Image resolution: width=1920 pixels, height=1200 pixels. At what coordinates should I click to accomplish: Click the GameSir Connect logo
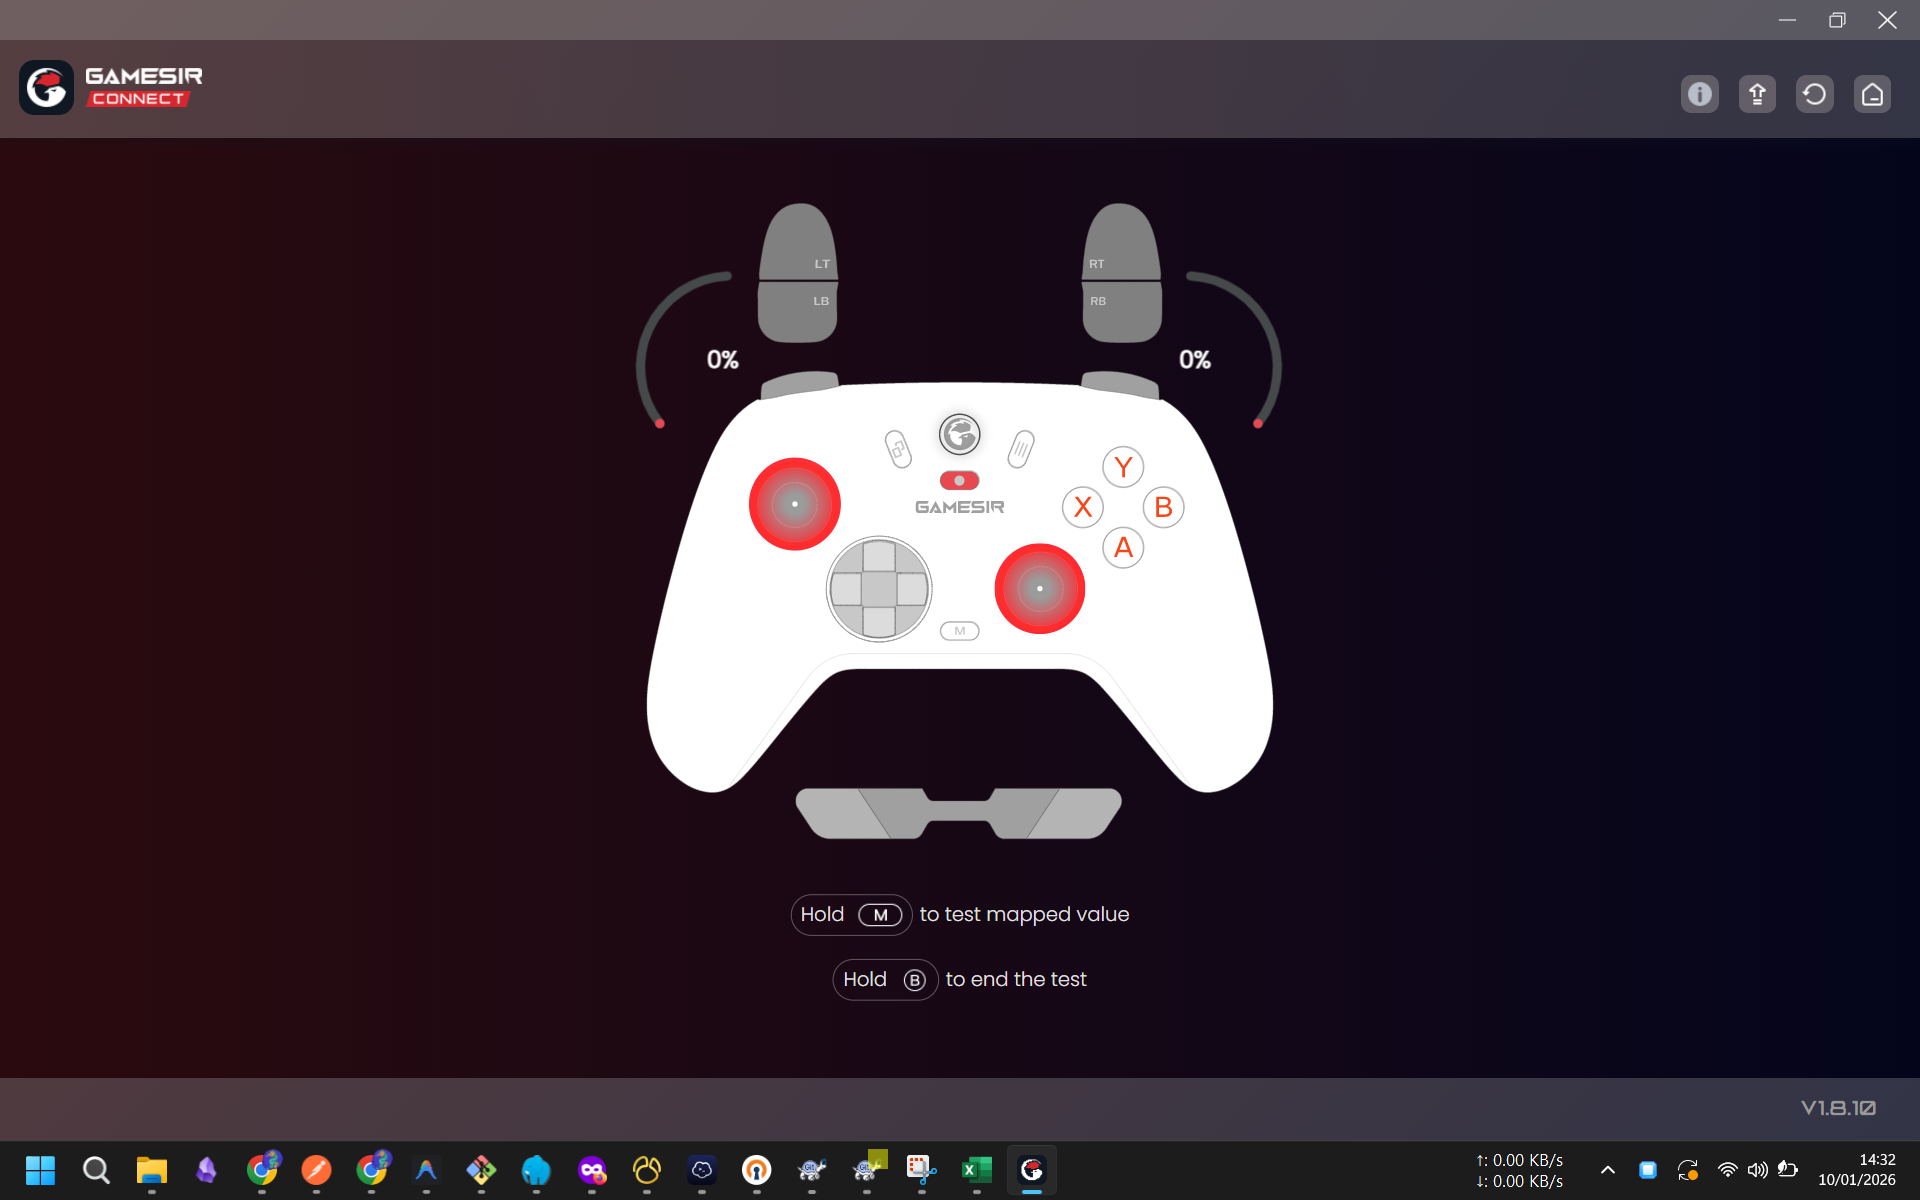click(x=110, y=87)
